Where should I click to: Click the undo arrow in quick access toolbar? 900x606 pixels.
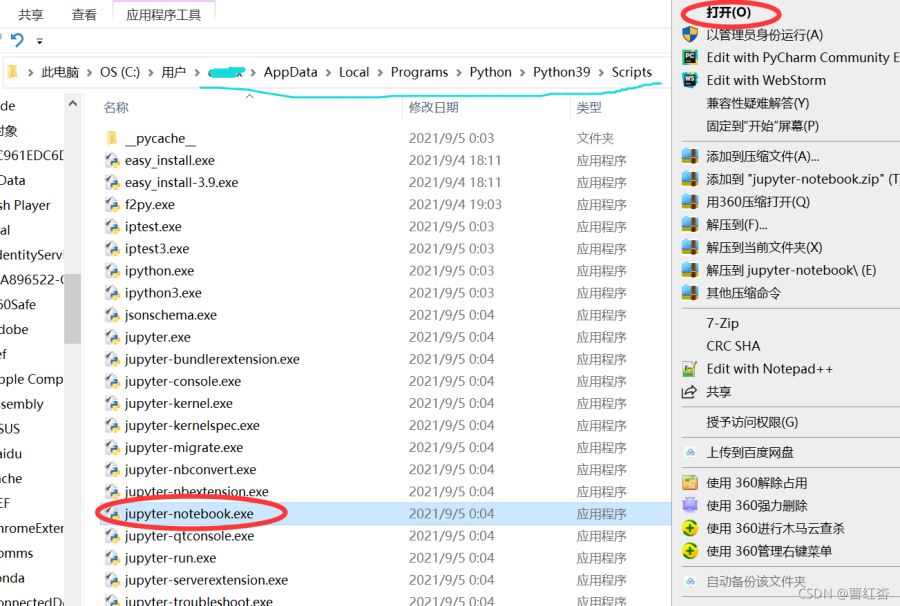(x=17, y=41)
